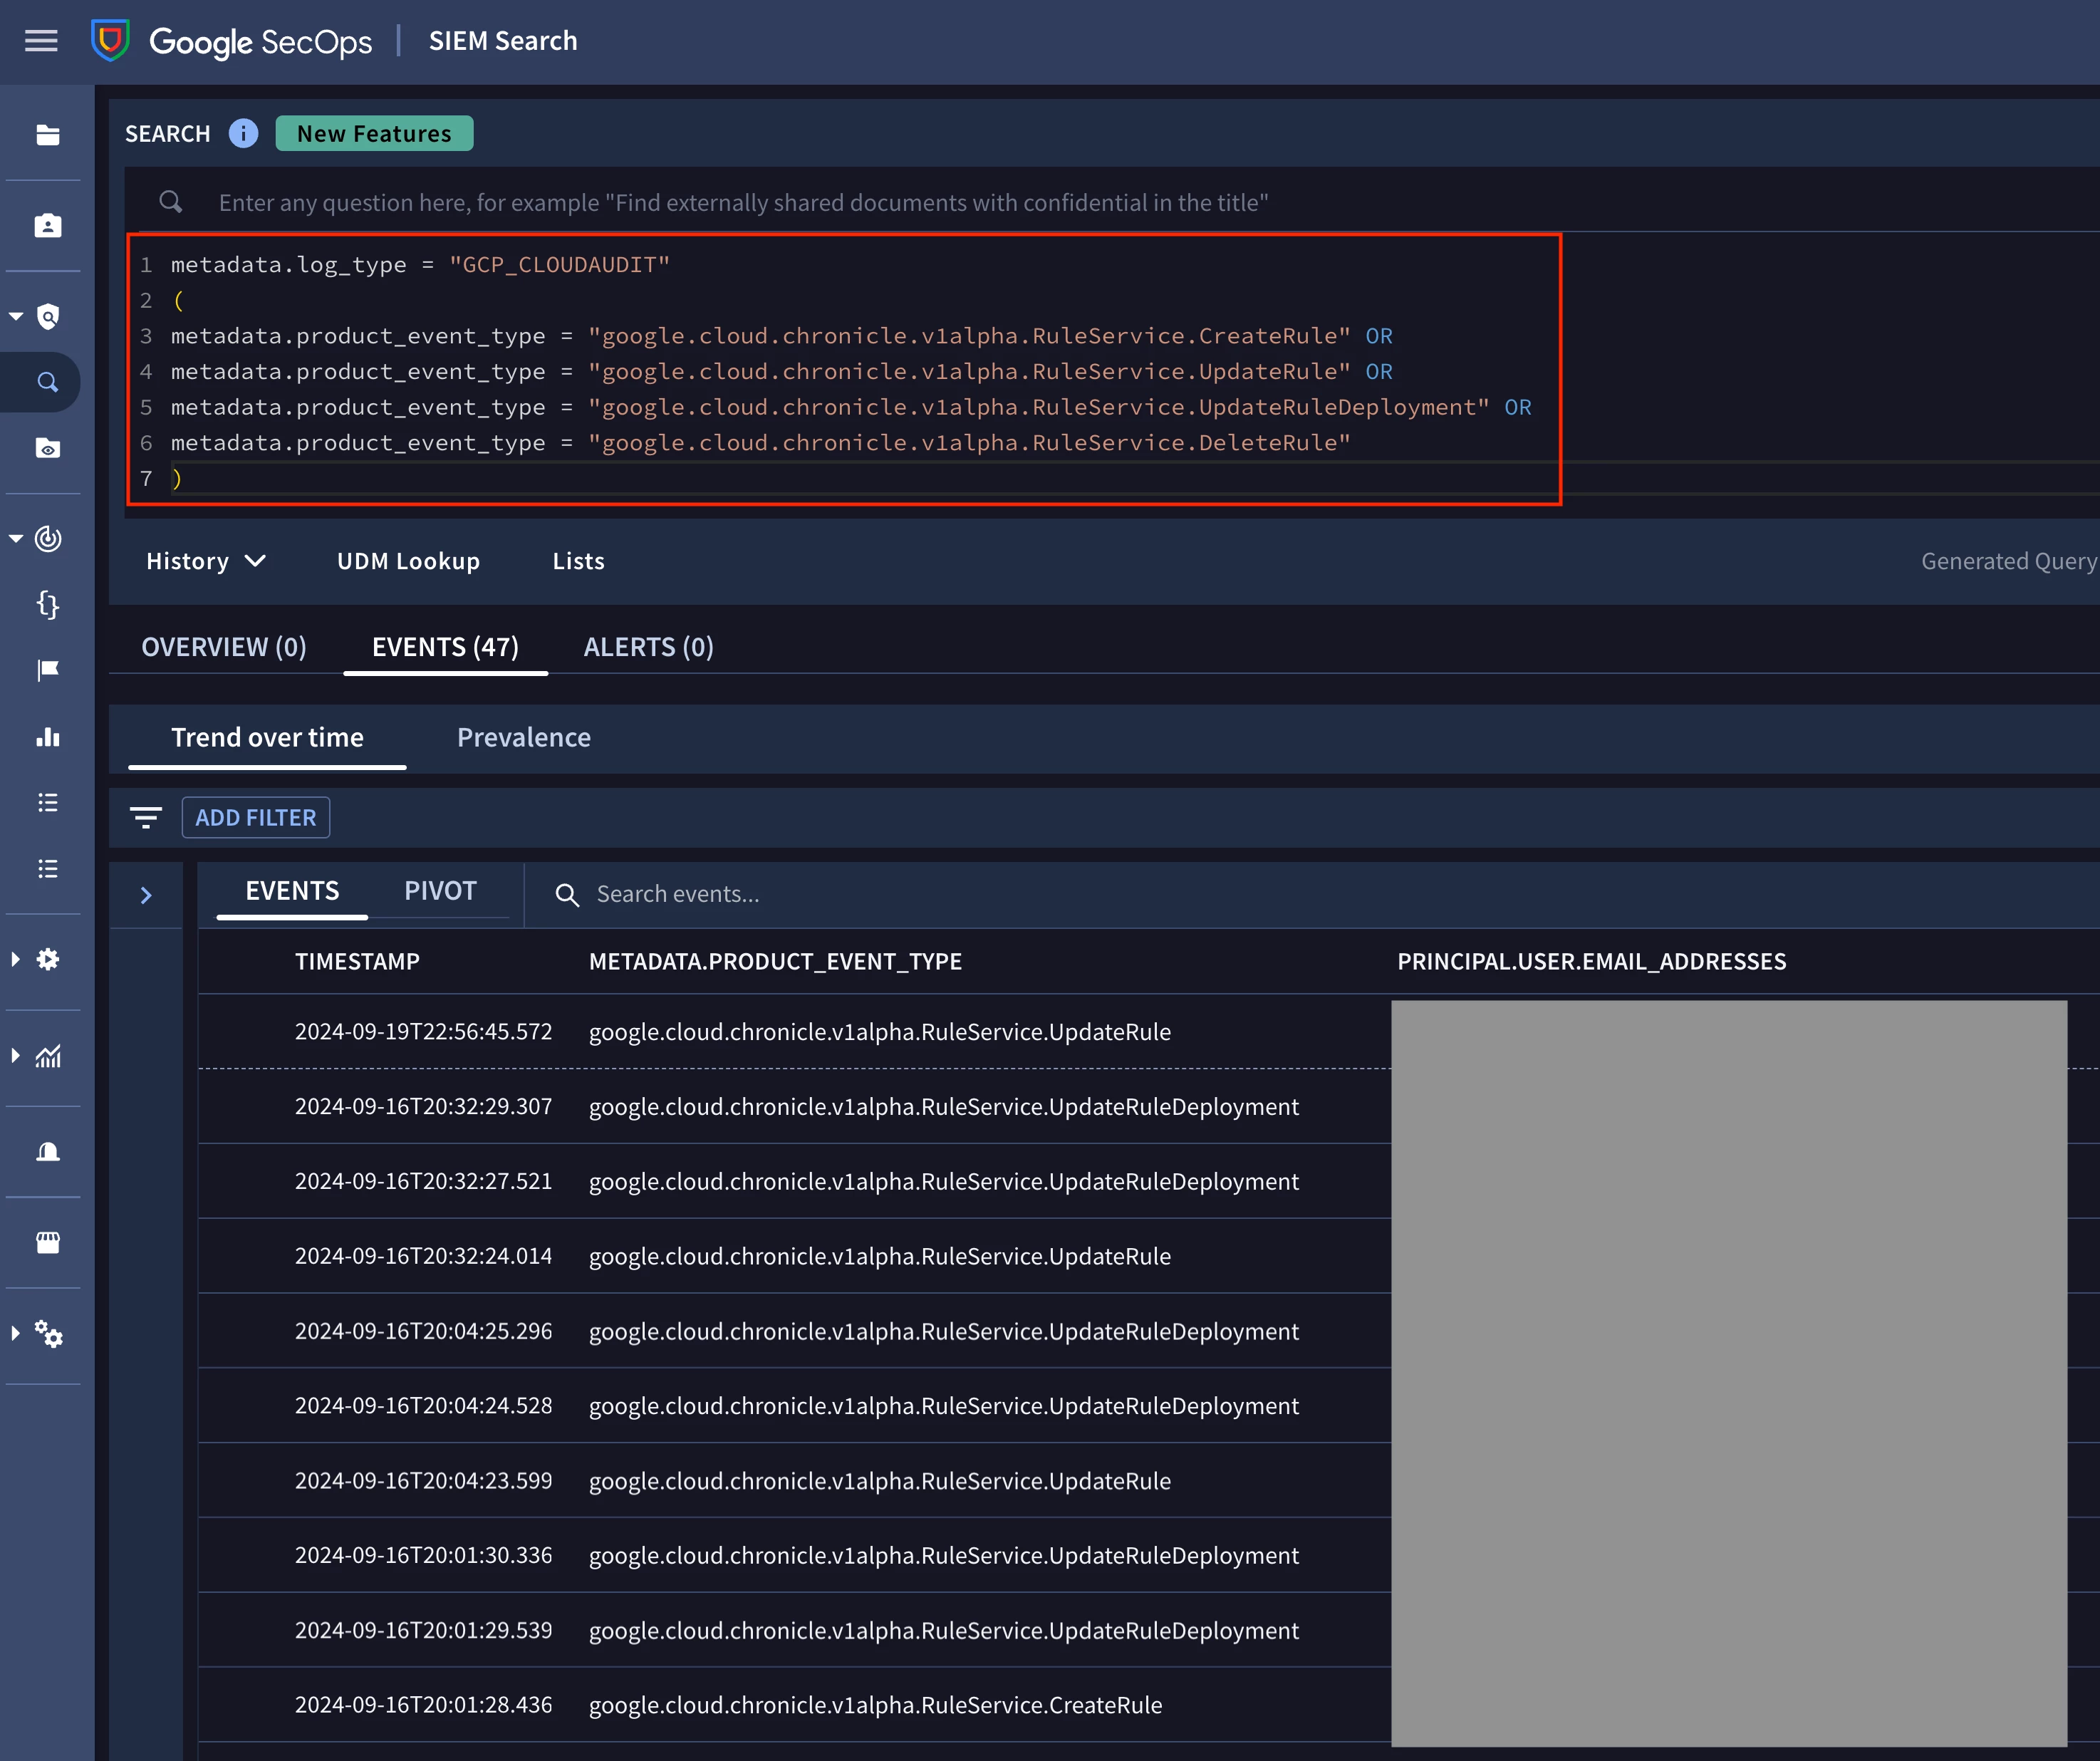Open UDM Lookup
The height and width of the screenshot is (1761, 2100).
click(x=408, y=561)
